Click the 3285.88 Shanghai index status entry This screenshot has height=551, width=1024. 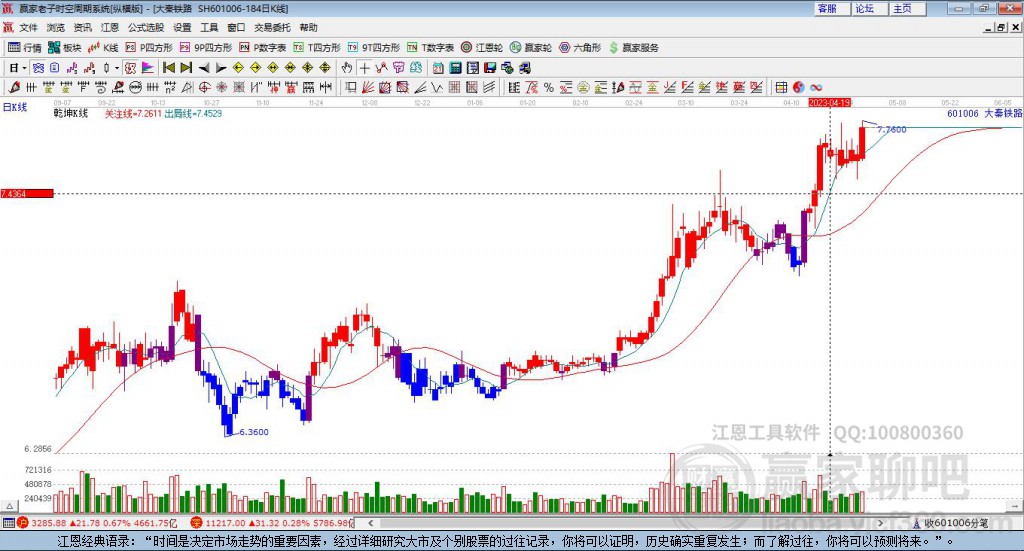97,523
